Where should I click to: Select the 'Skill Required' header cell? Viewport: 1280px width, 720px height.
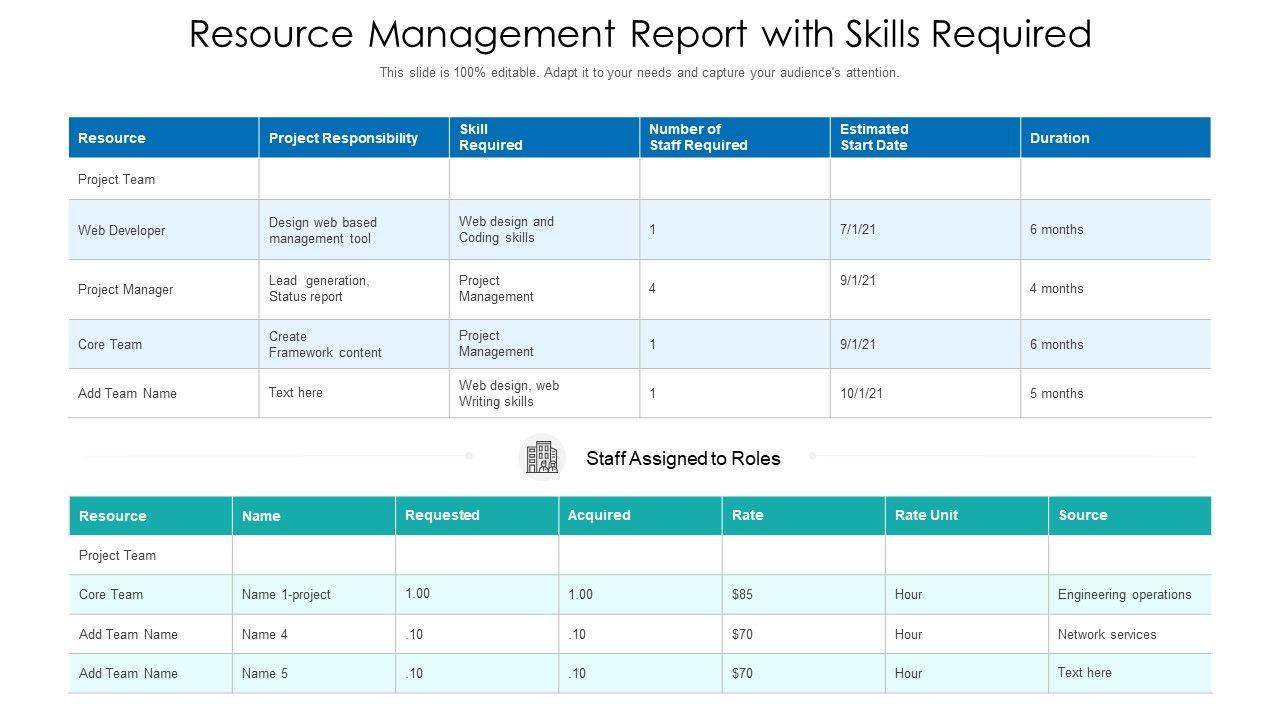point(544,138)
